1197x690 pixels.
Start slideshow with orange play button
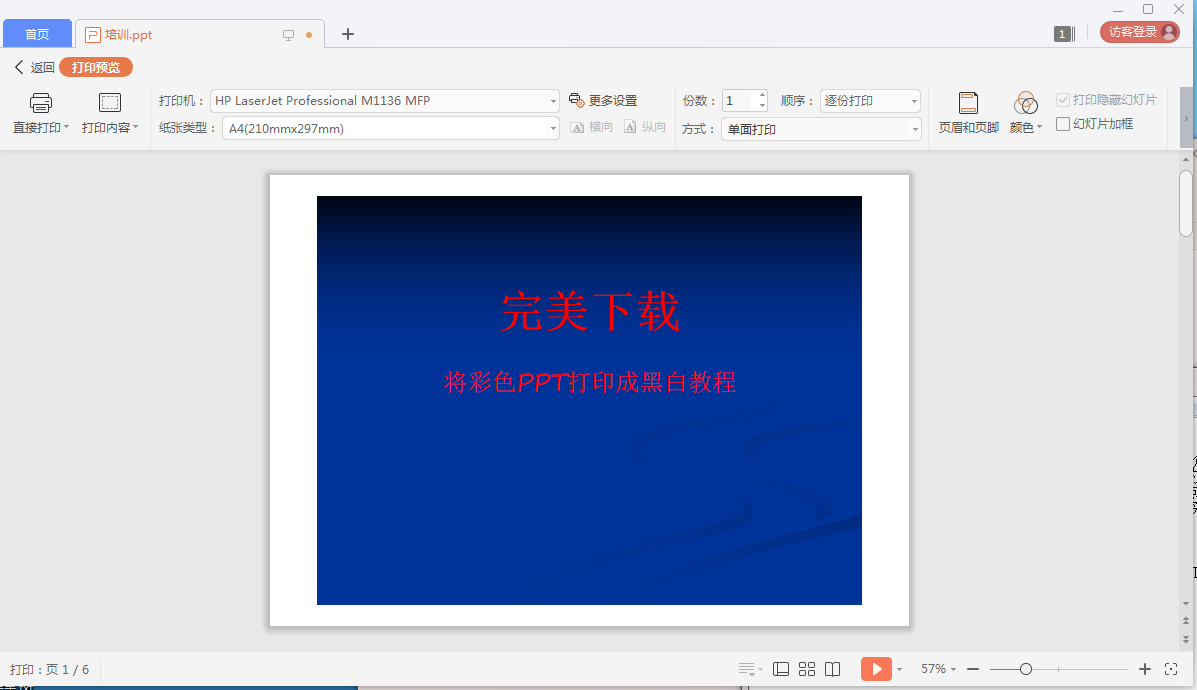[x=875, y=669]
